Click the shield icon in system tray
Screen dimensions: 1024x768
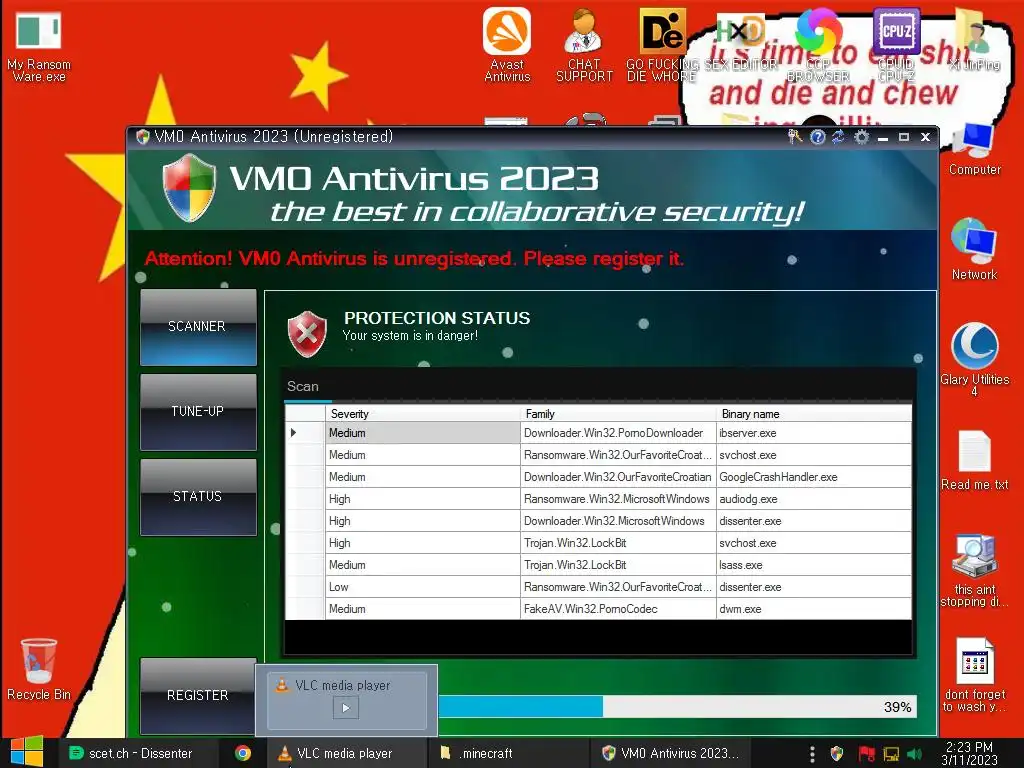(837, 754)
